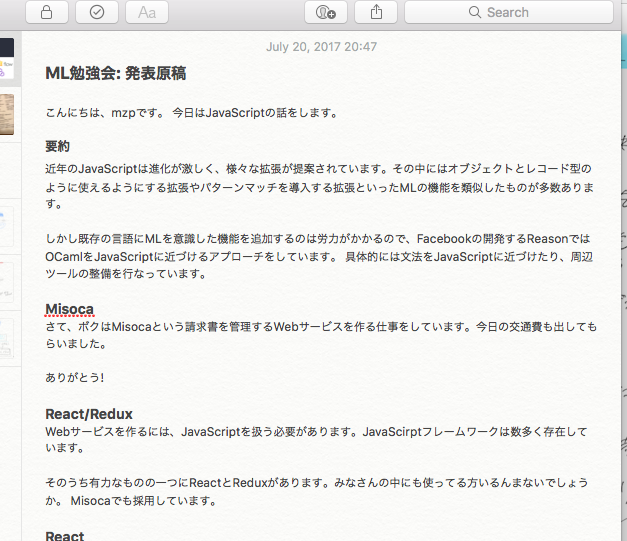Click the heading 要約
Screen dimensions: 627x541
click(x=58, y=146)
